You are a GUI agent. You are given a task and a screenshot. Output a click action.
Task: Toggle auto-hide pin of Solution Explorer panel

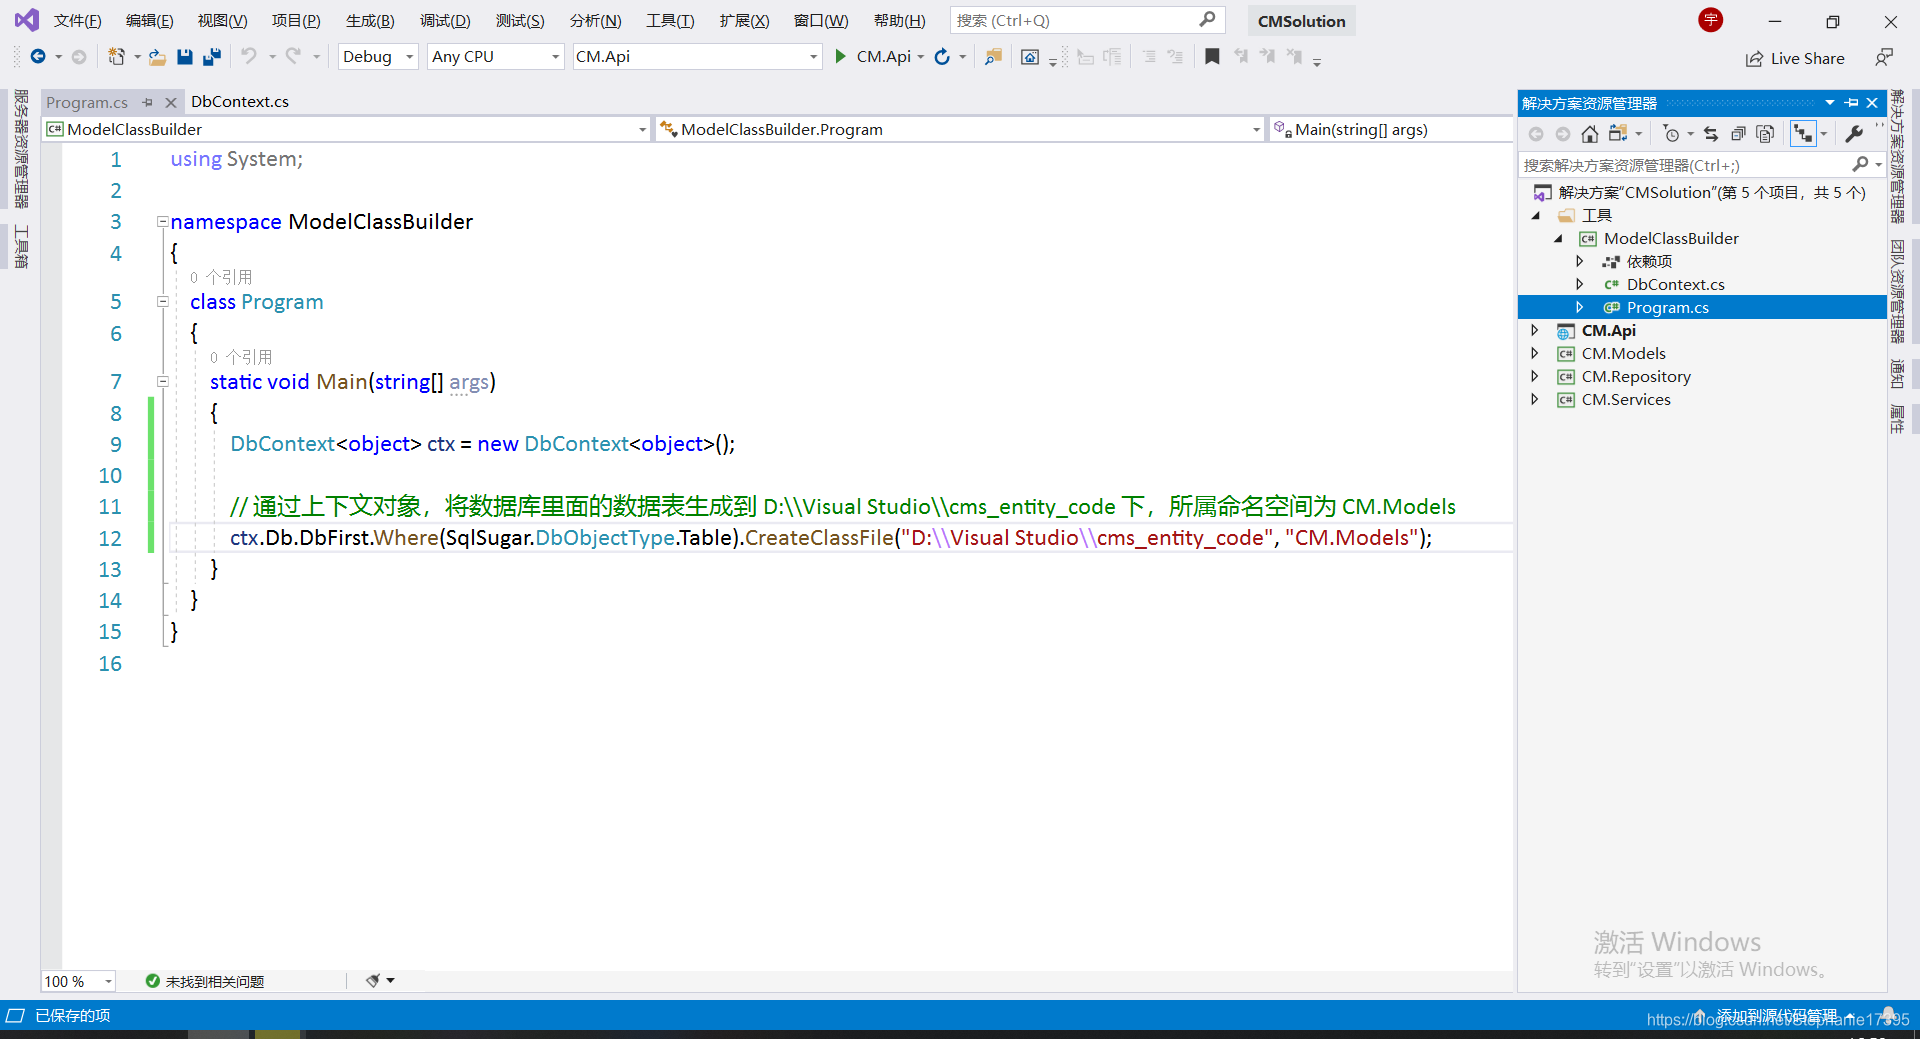1851,103
